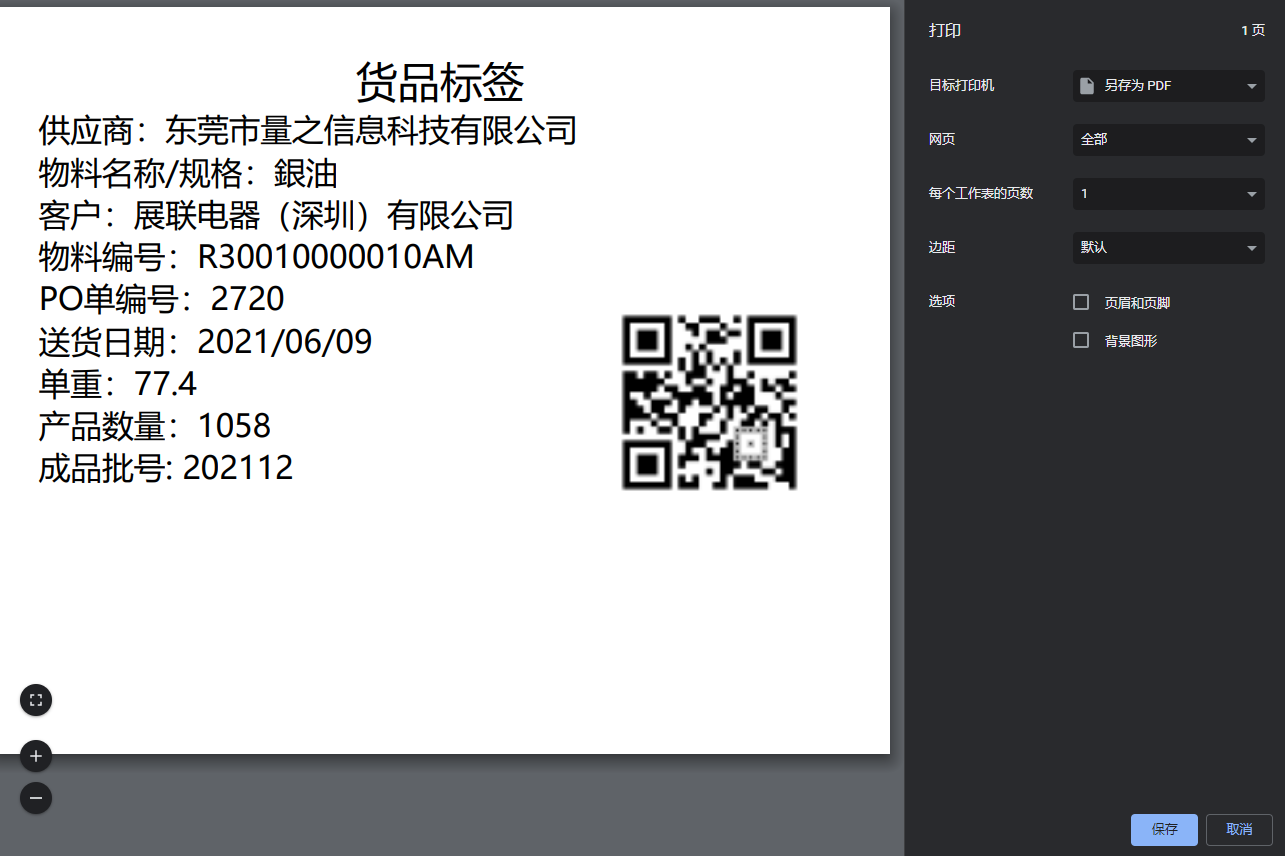The width and height of the screenshot is (1285, 856).
Task: Toggle the 背景图形 checkbox
Action: (1081, 340)
